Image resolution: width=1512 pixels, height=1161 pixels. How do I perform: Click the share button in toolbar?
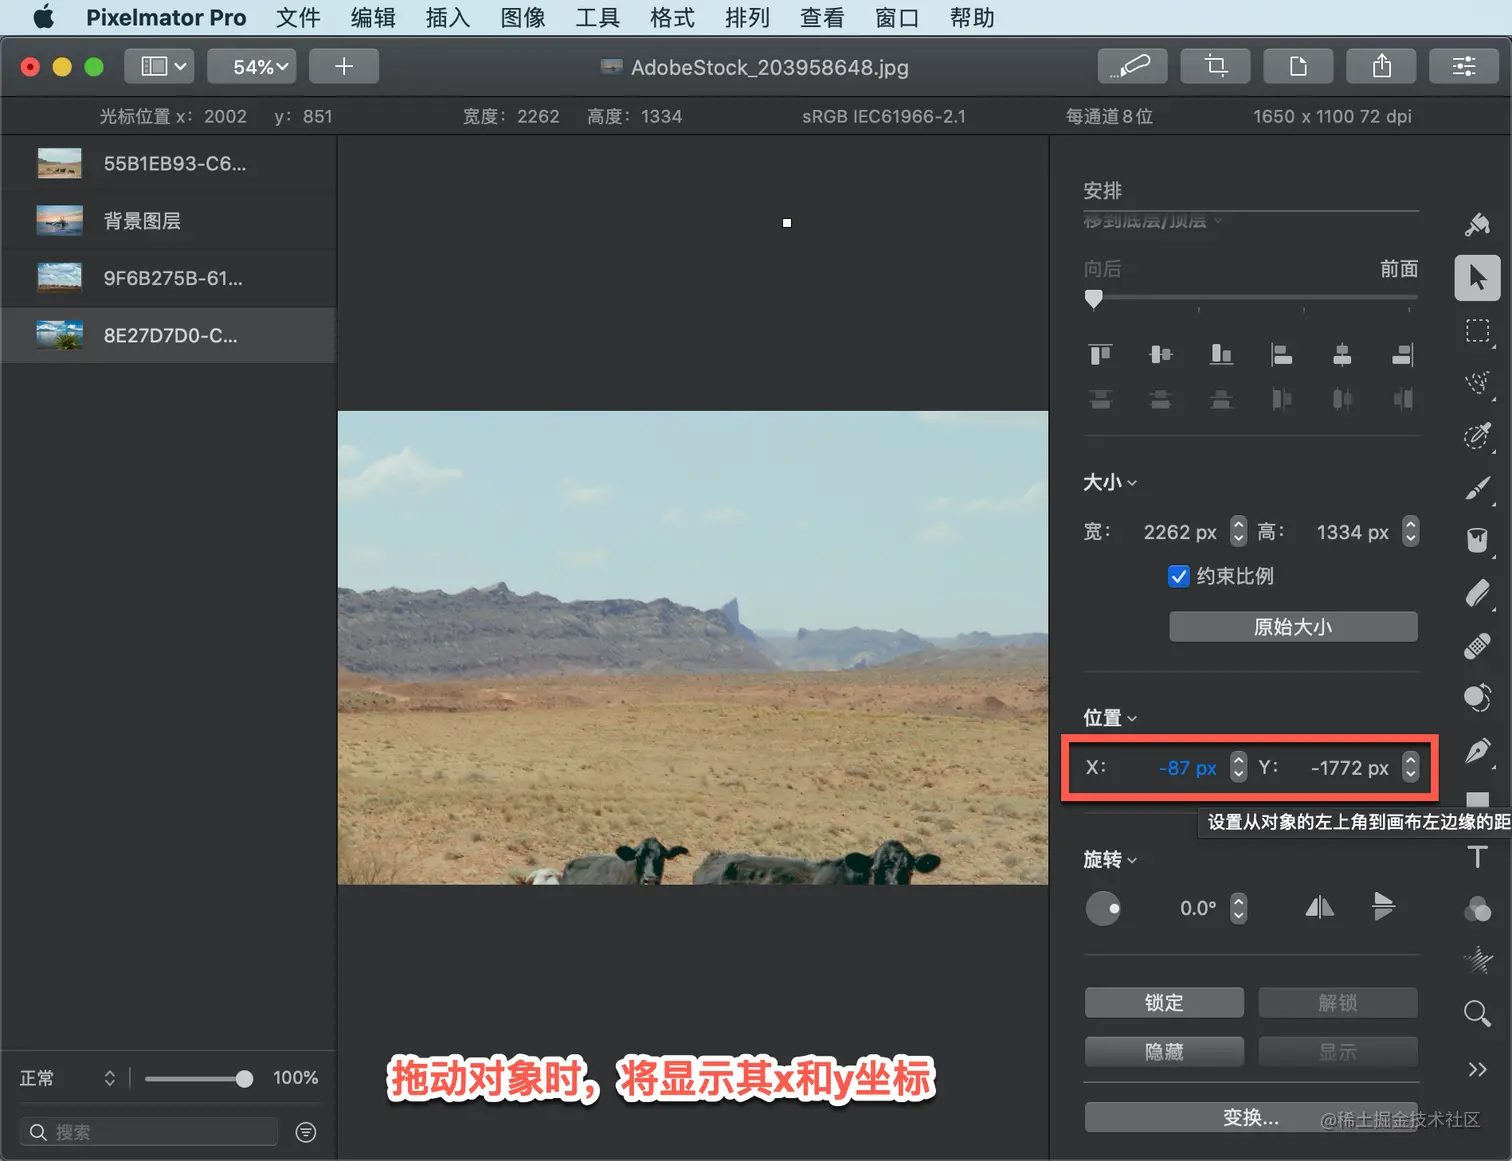[1381, 66]
